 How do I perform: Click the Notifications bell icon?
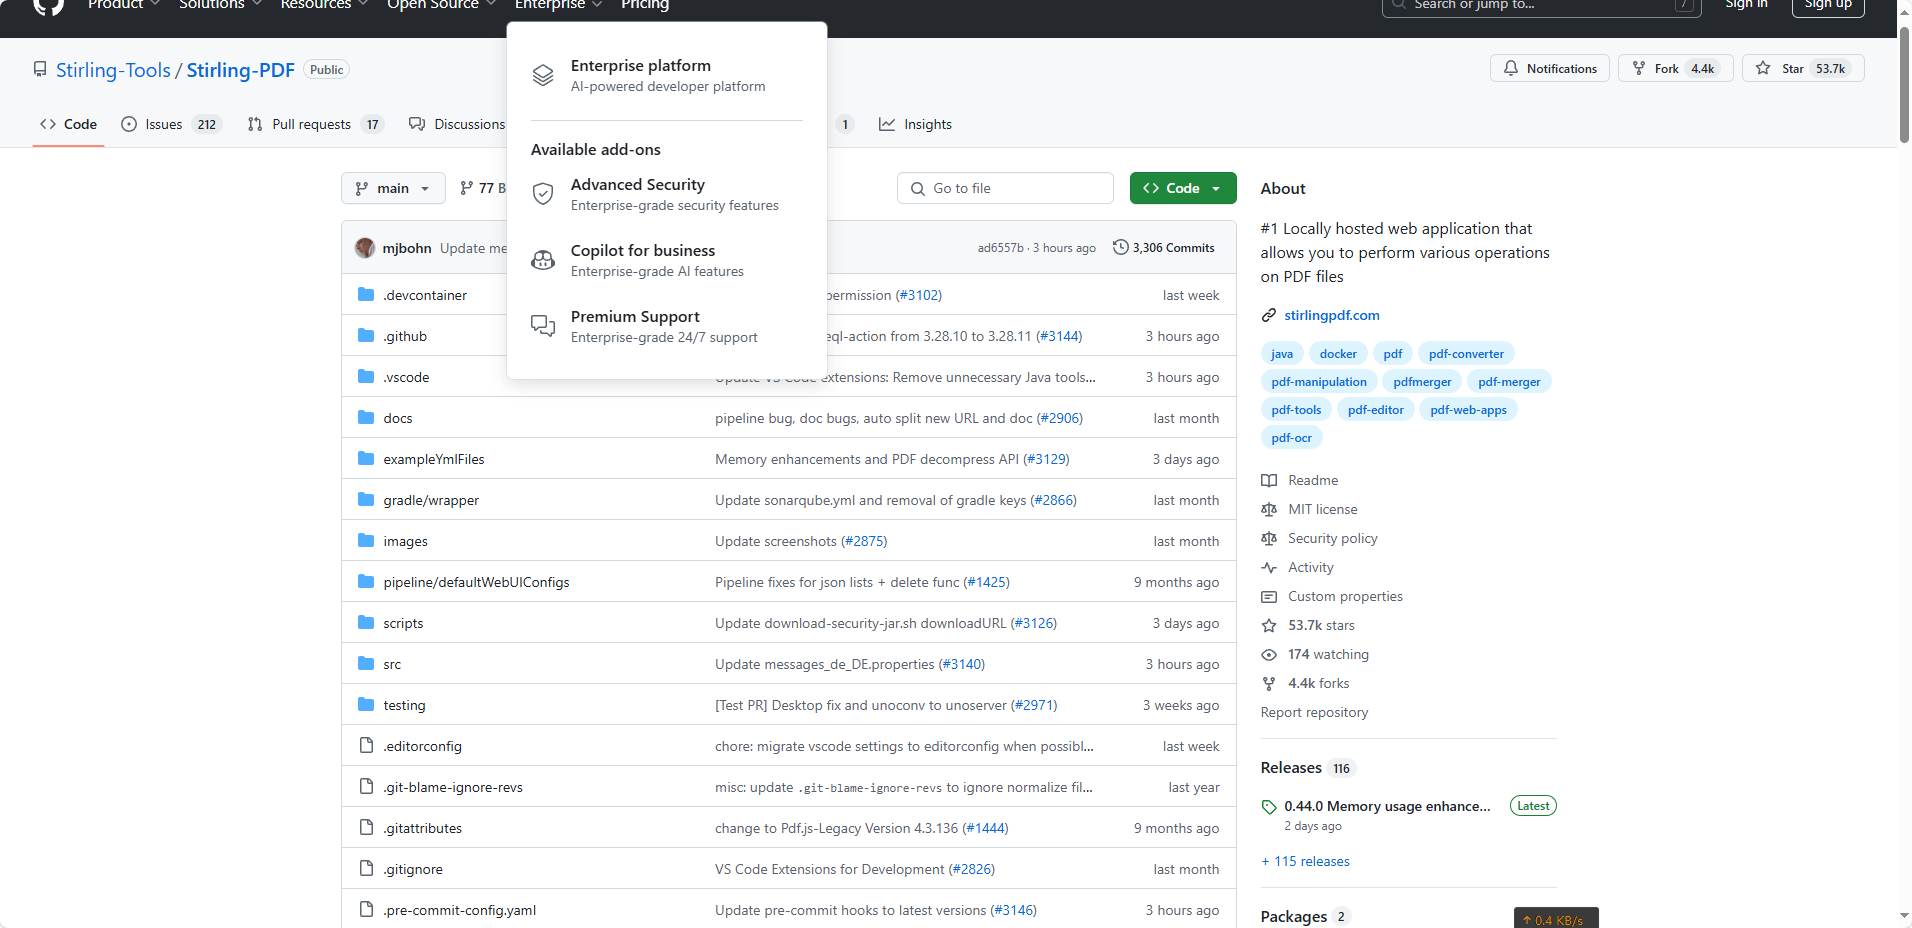tap(1511, 69)
